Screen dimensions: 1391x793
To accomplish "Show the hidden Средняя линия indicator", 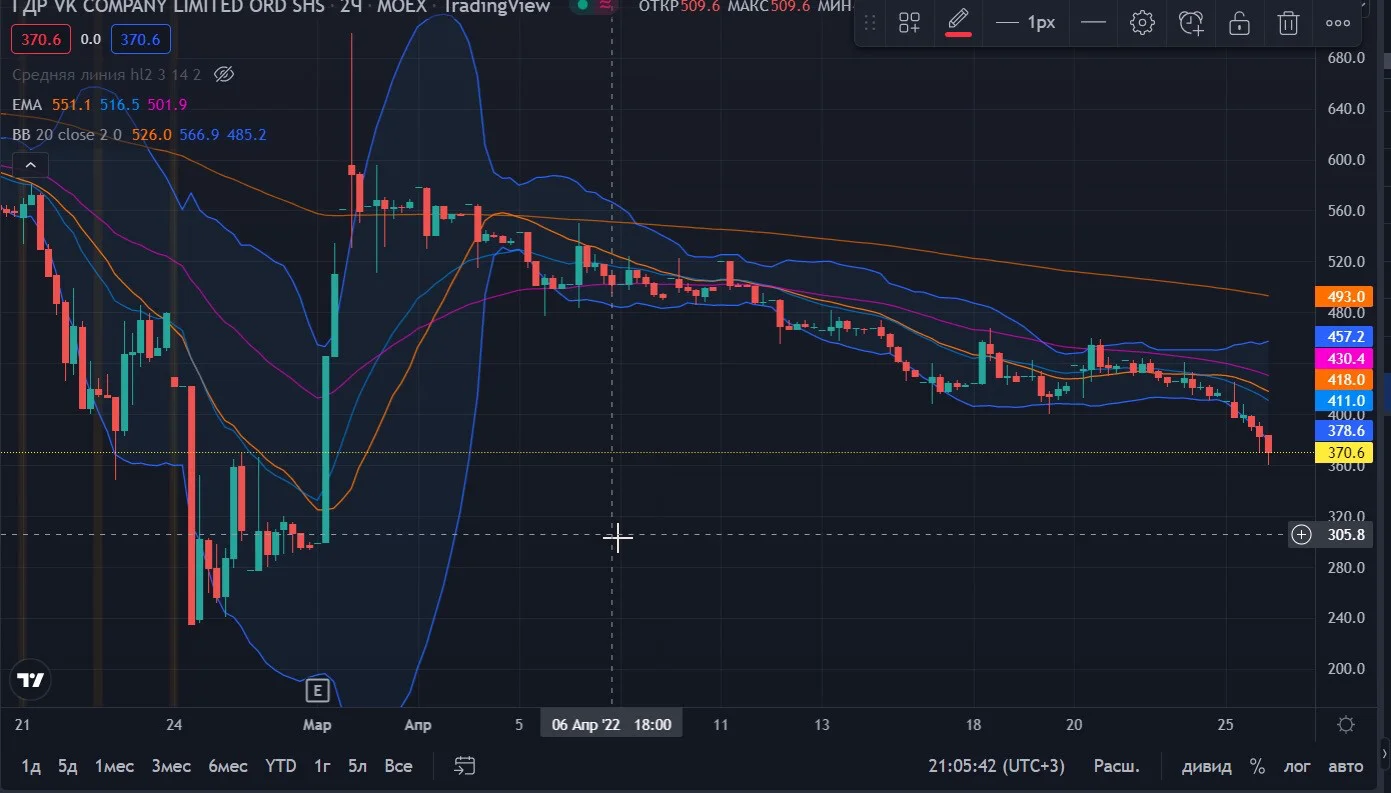I will click(224, 74).
